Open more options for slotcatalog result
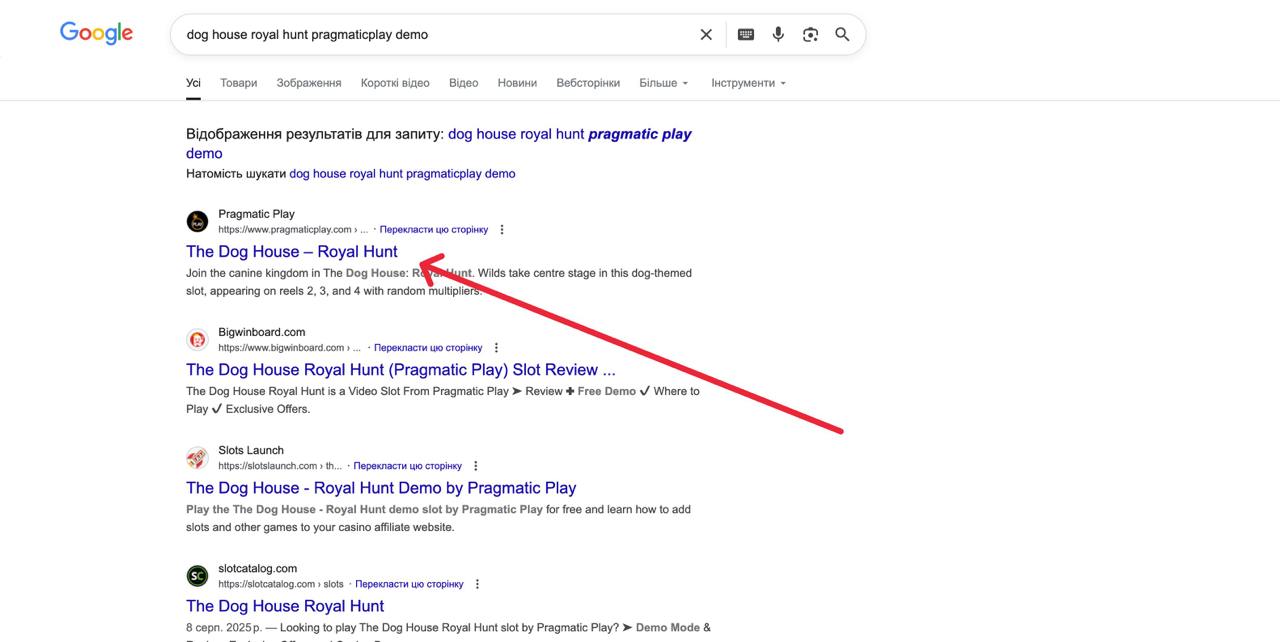 point(477,584)
